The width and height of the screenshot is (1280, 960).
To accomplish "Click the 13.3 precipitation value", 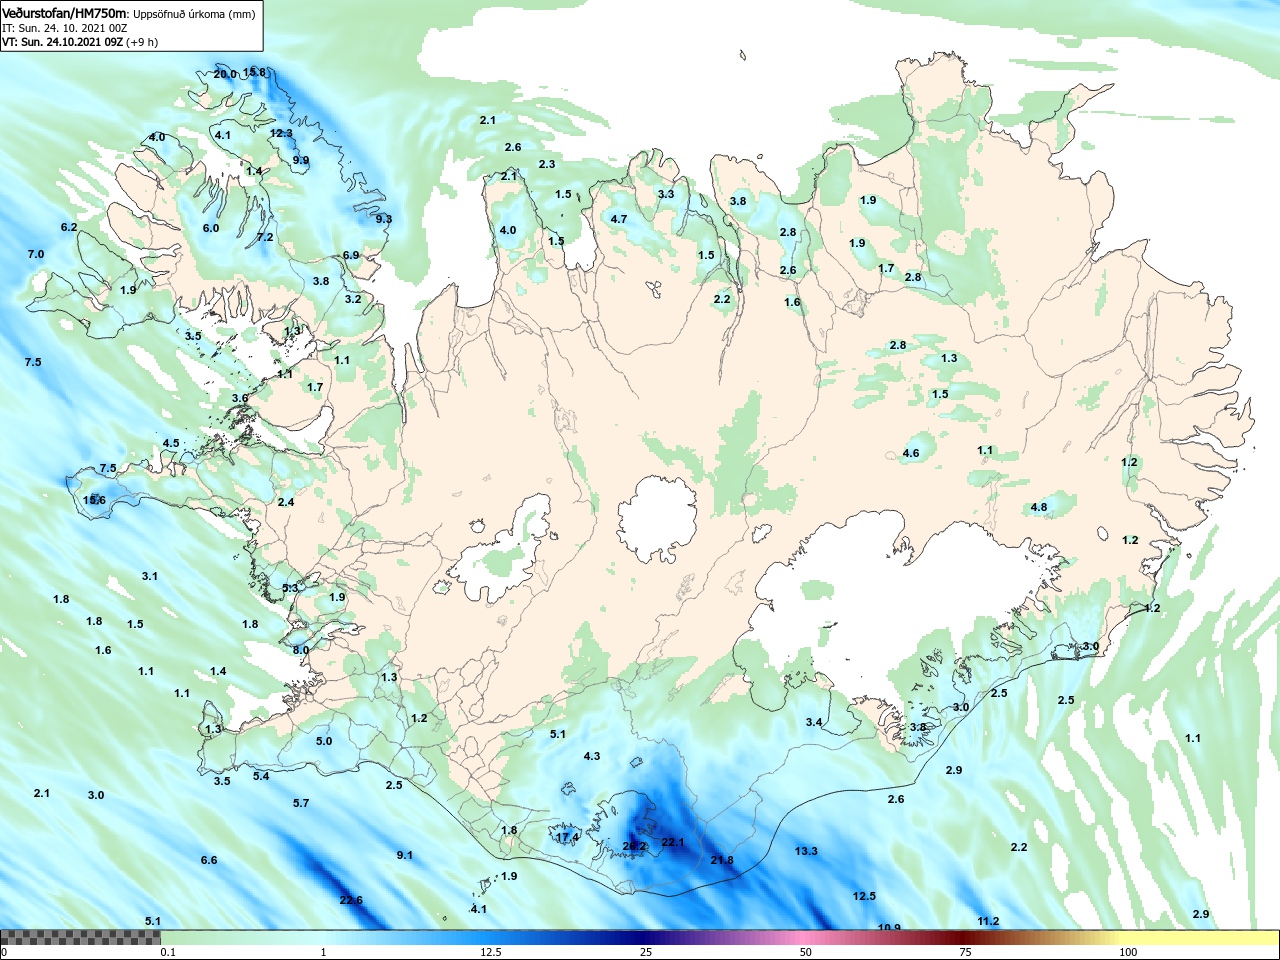I will tap(806, 851).
